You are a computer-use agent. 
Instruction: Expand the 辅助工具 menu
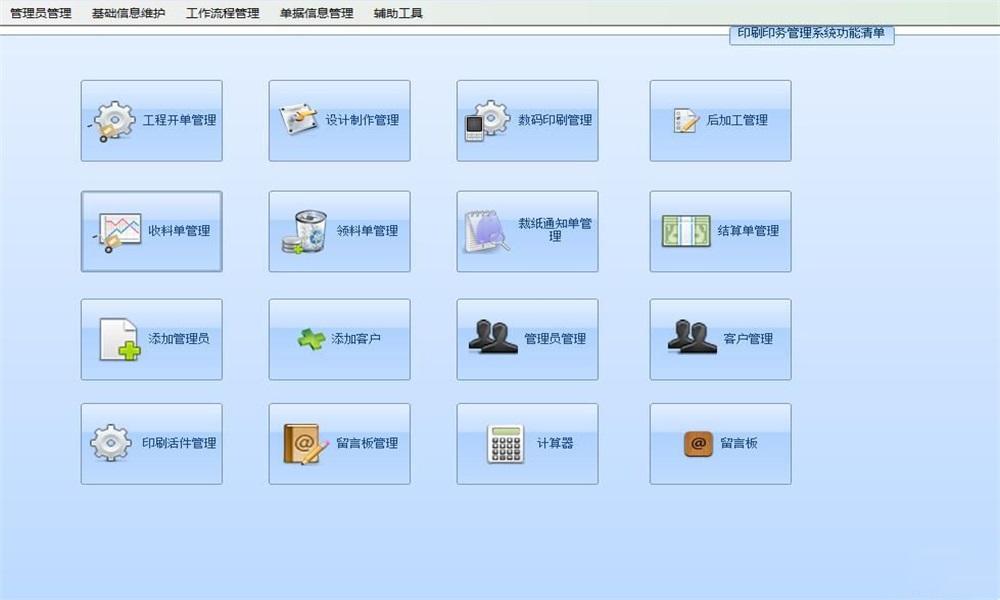click(398, 14)
